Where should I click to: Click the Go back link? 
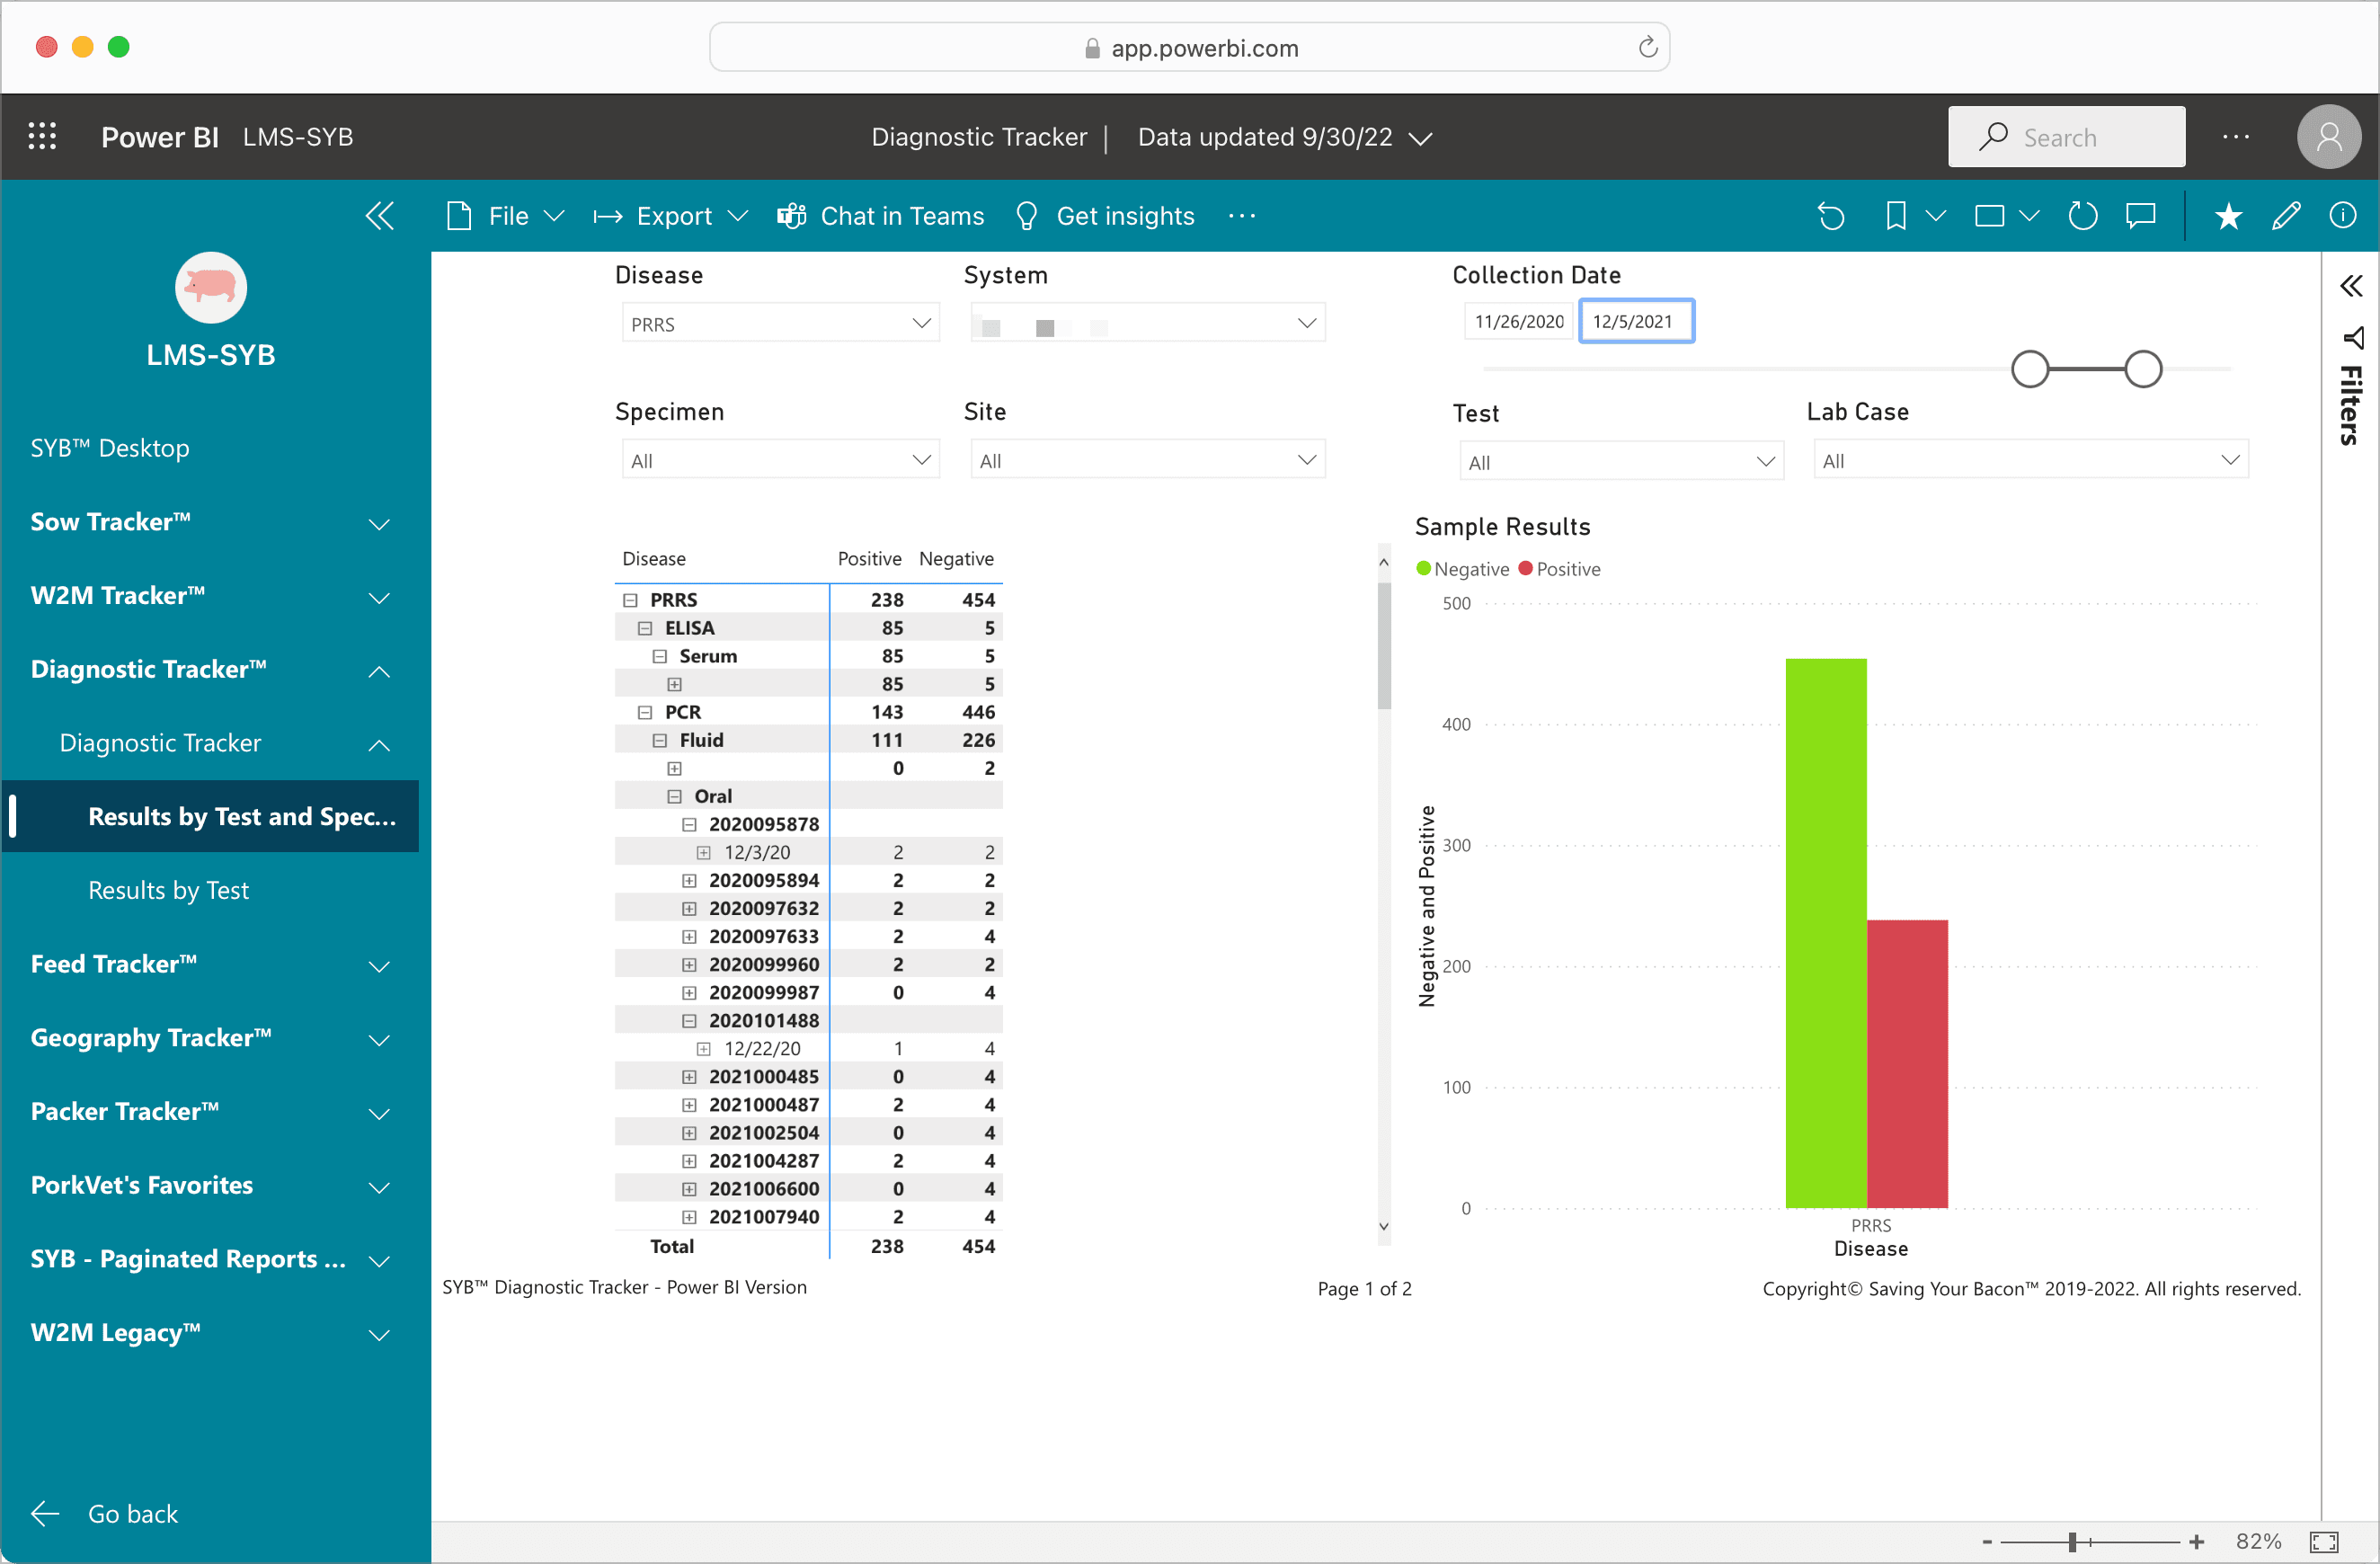click(x=132, y=1513)
